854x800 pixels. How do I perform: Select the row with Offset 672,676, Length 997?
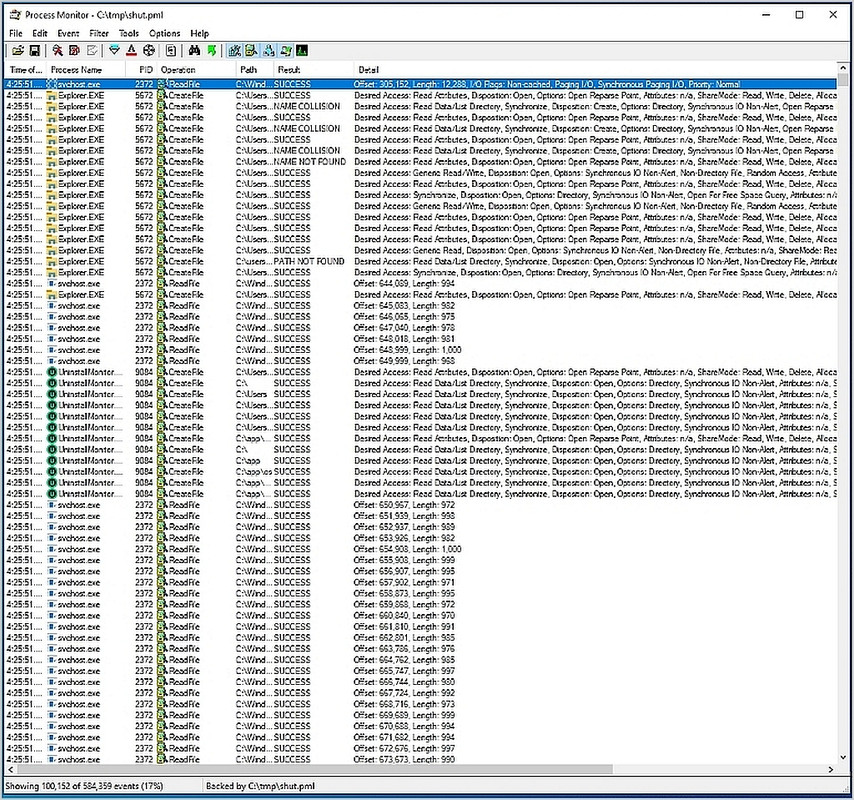pos(420,748)
